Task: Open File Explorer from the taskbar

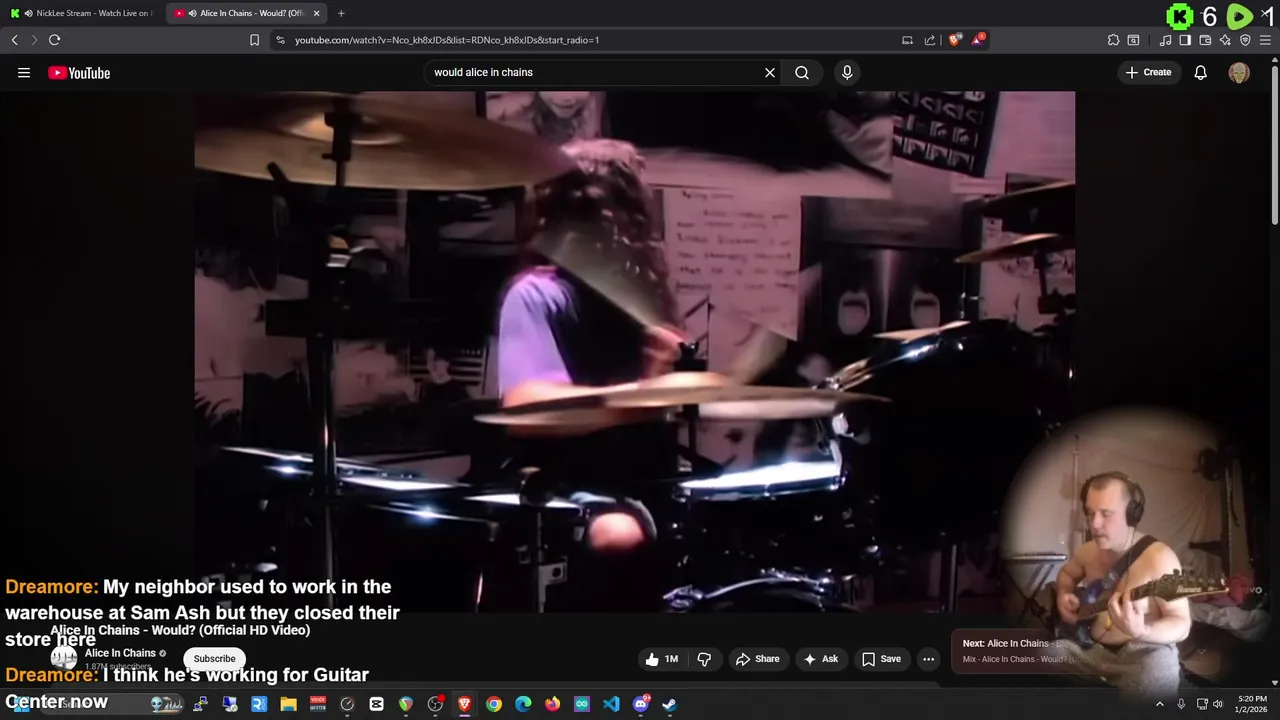Action: coord(288,704)
